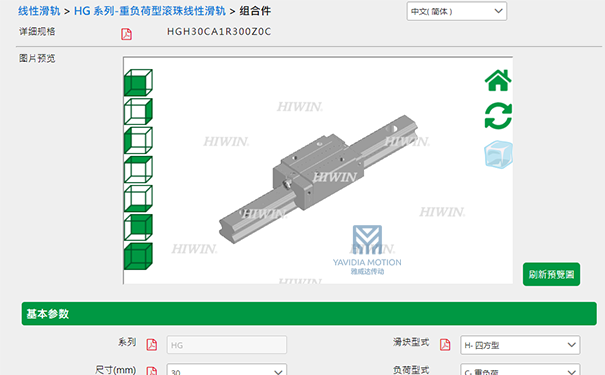Image resolution: width=605 pixels, height=375 pixels.
Task: Click the 基本参数 section header
Action: pyautogui.click(x=309, y=314)
